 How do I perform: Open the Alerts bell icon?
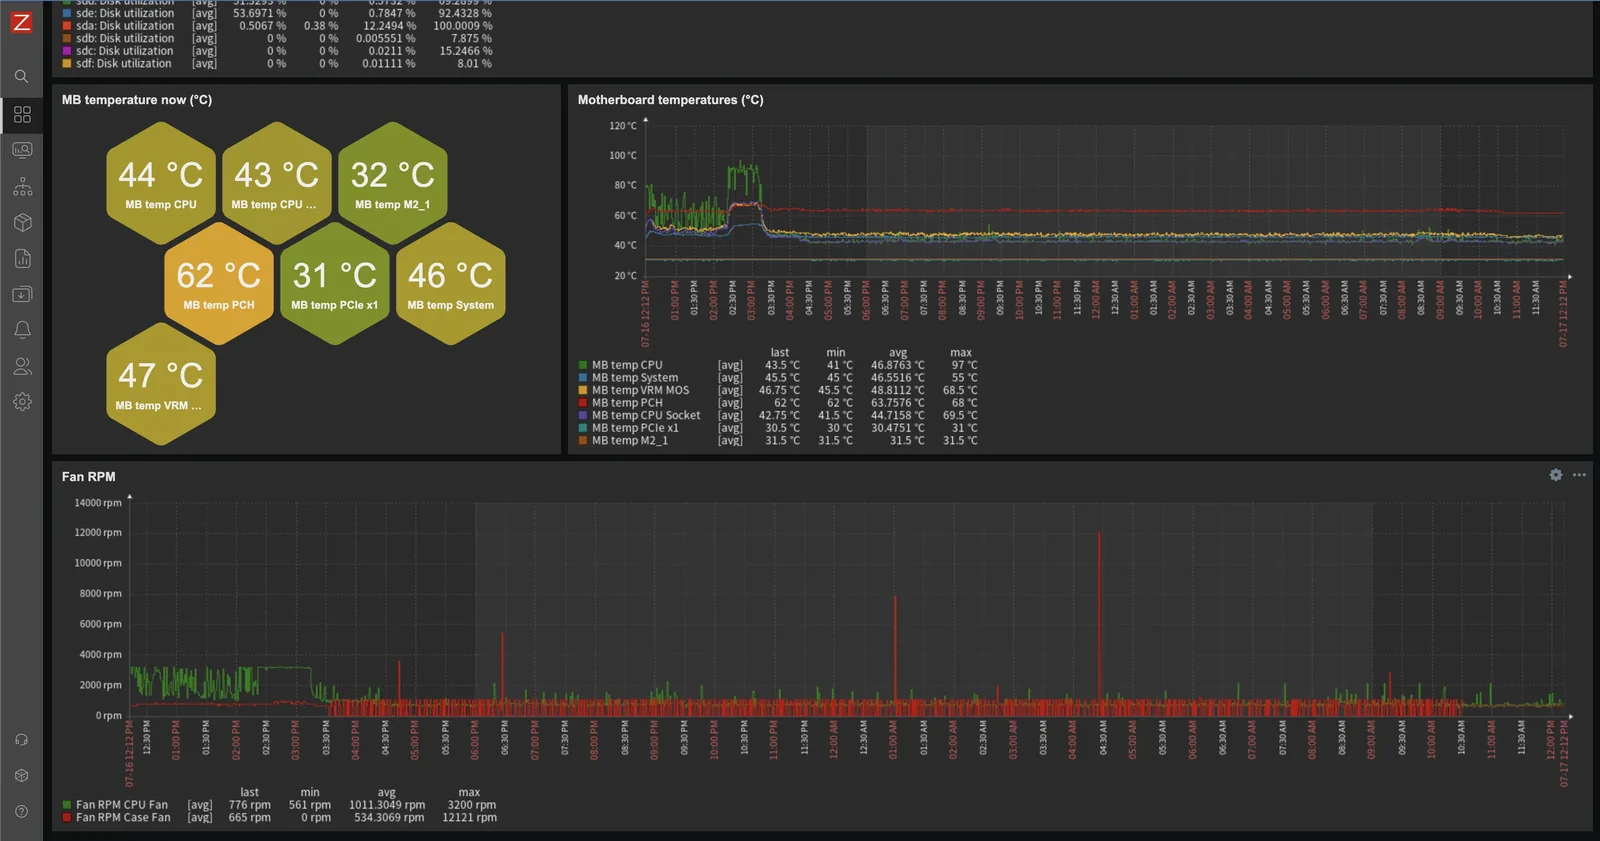coord(22,330)
